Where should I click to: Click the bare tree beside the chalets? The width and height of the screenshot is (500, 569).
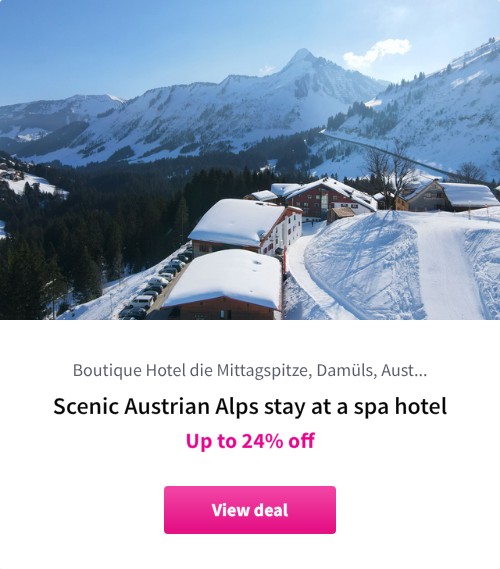[390, 174]
